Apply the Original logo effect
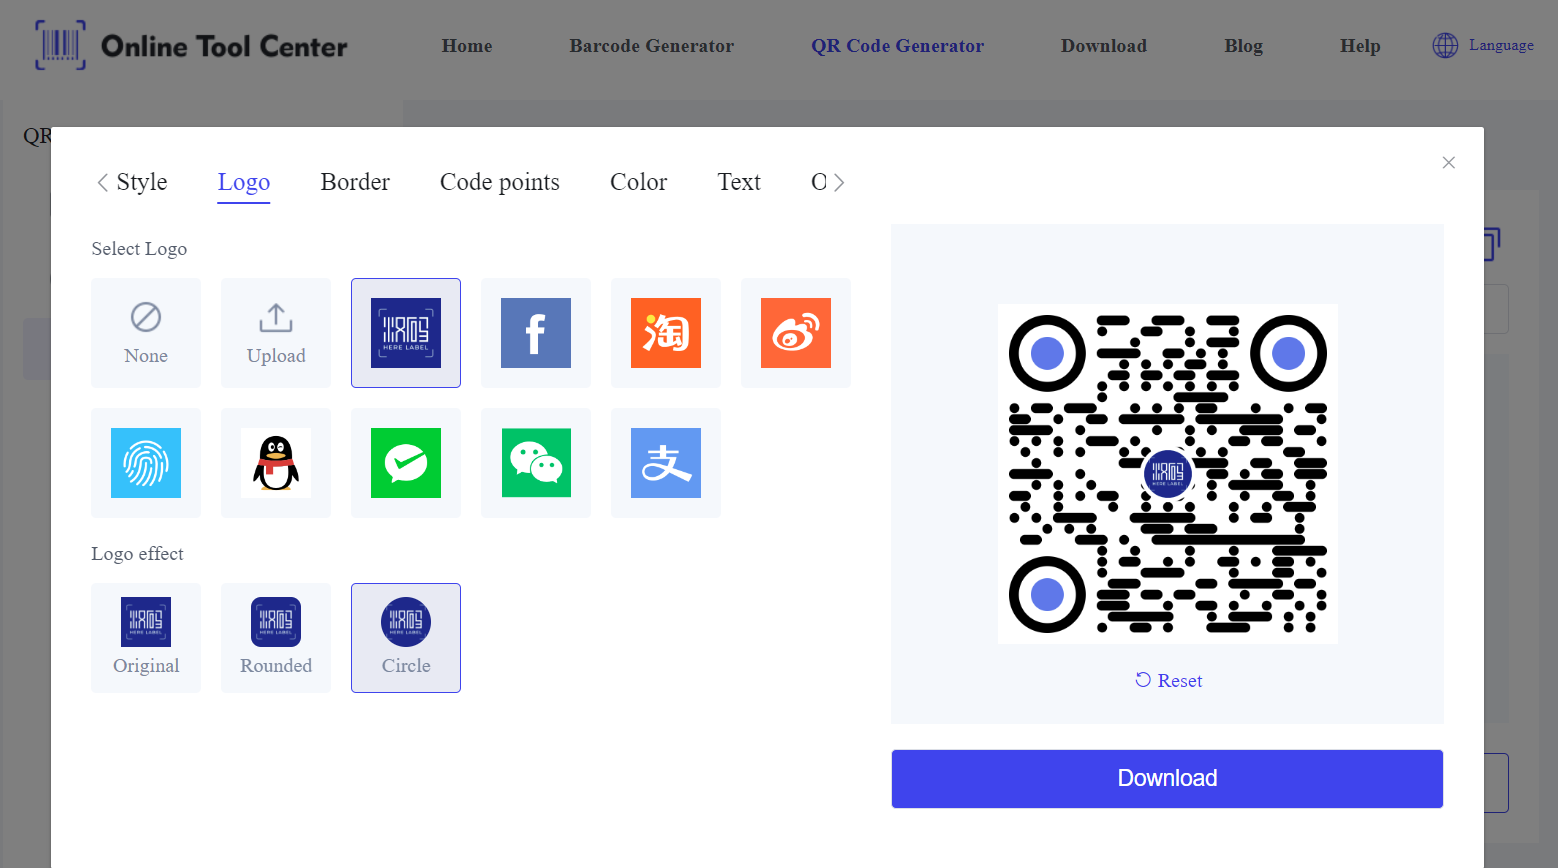 [146, 638]
